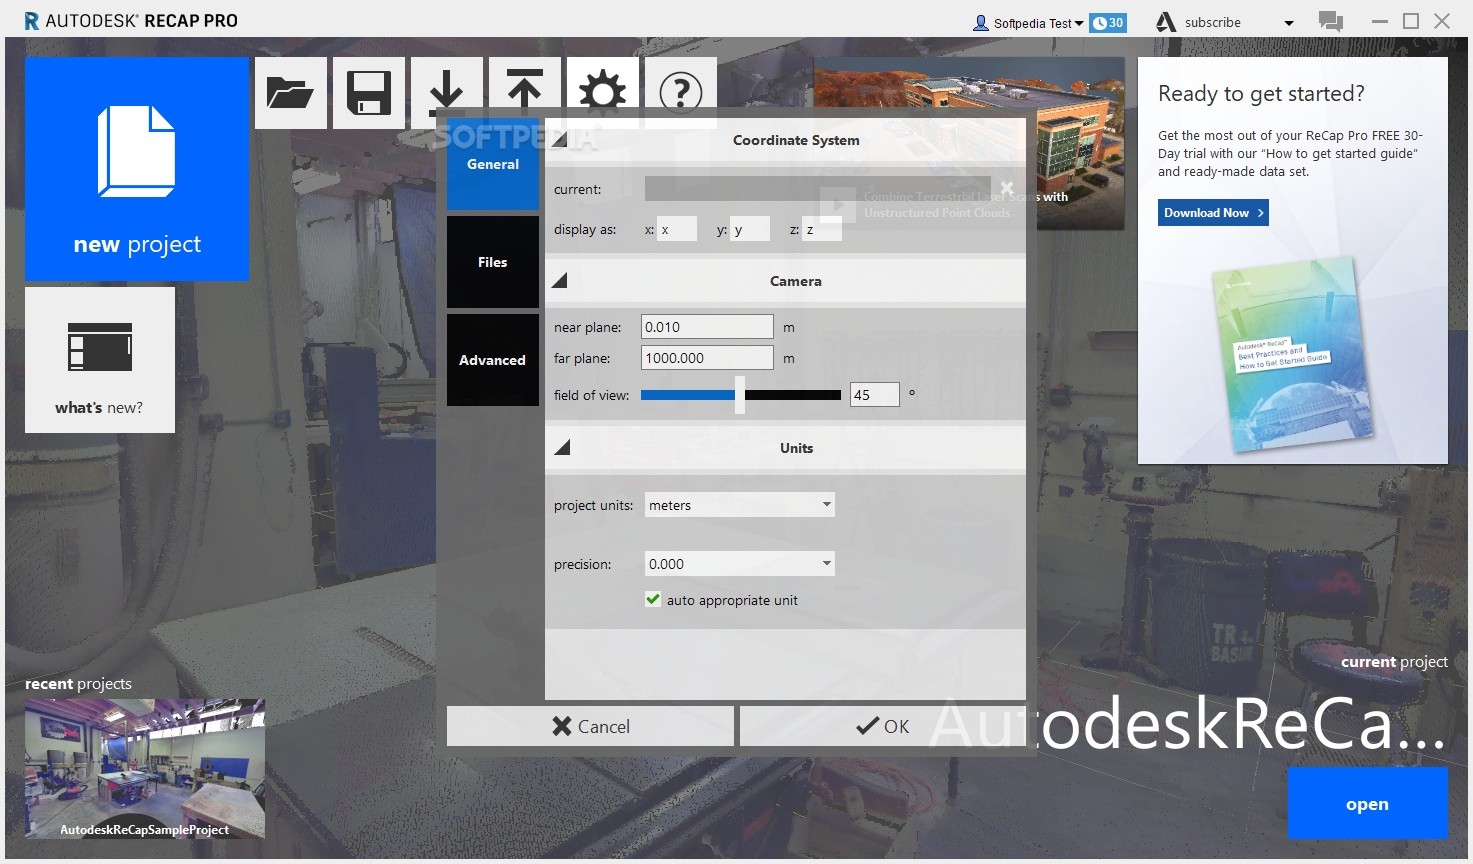1473x864 pixels.
Task: Click the field of view slider handle
Action: (x=740, y=395)
